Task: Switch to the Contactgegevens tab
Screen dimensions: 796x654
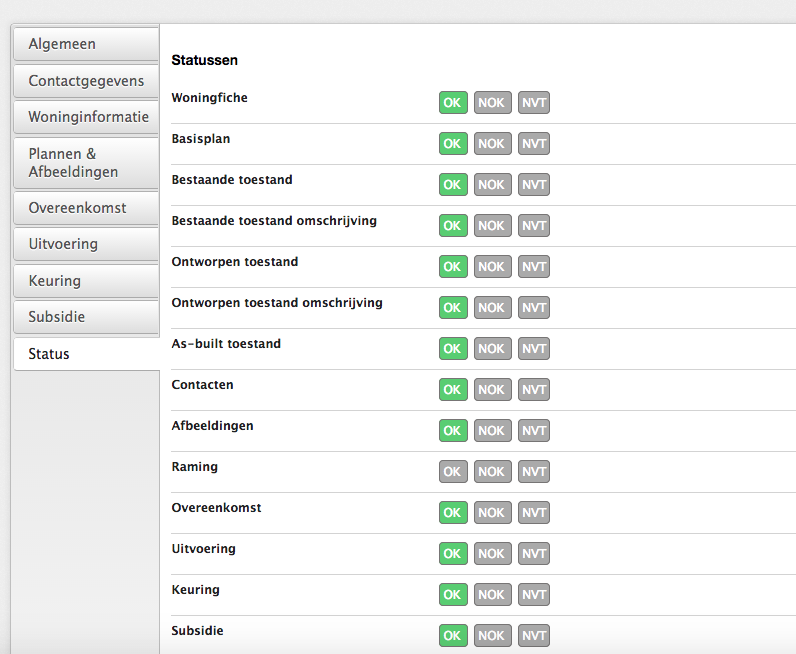Action: click(x=85, y=81)
